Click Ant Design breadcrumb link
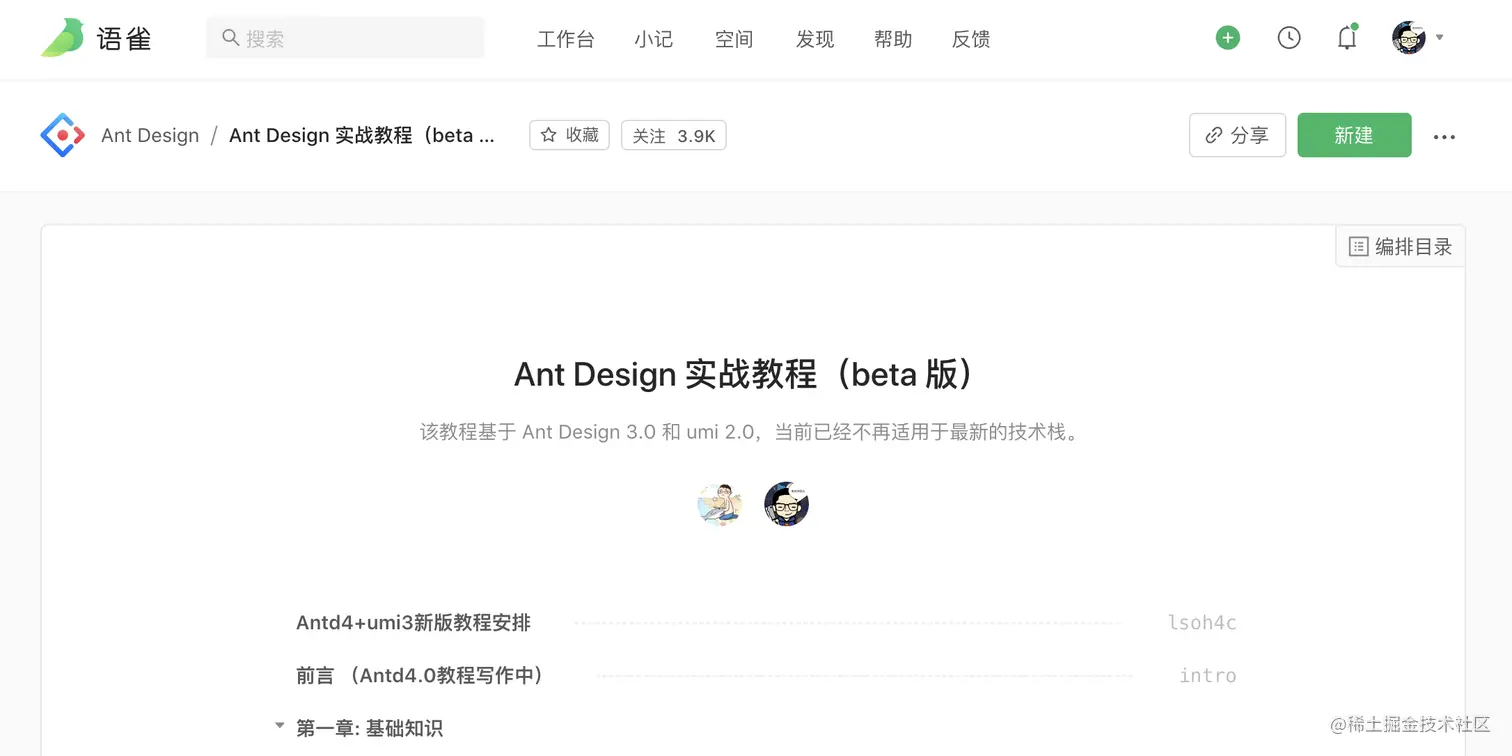1512x756 pixels. coord(150,135)
